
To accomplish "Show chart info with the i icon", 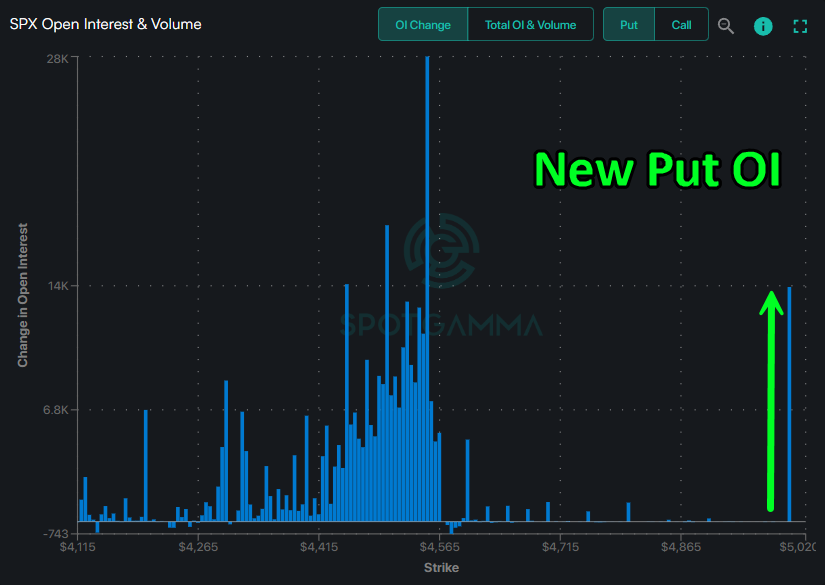I will click(x=763, y=26).
